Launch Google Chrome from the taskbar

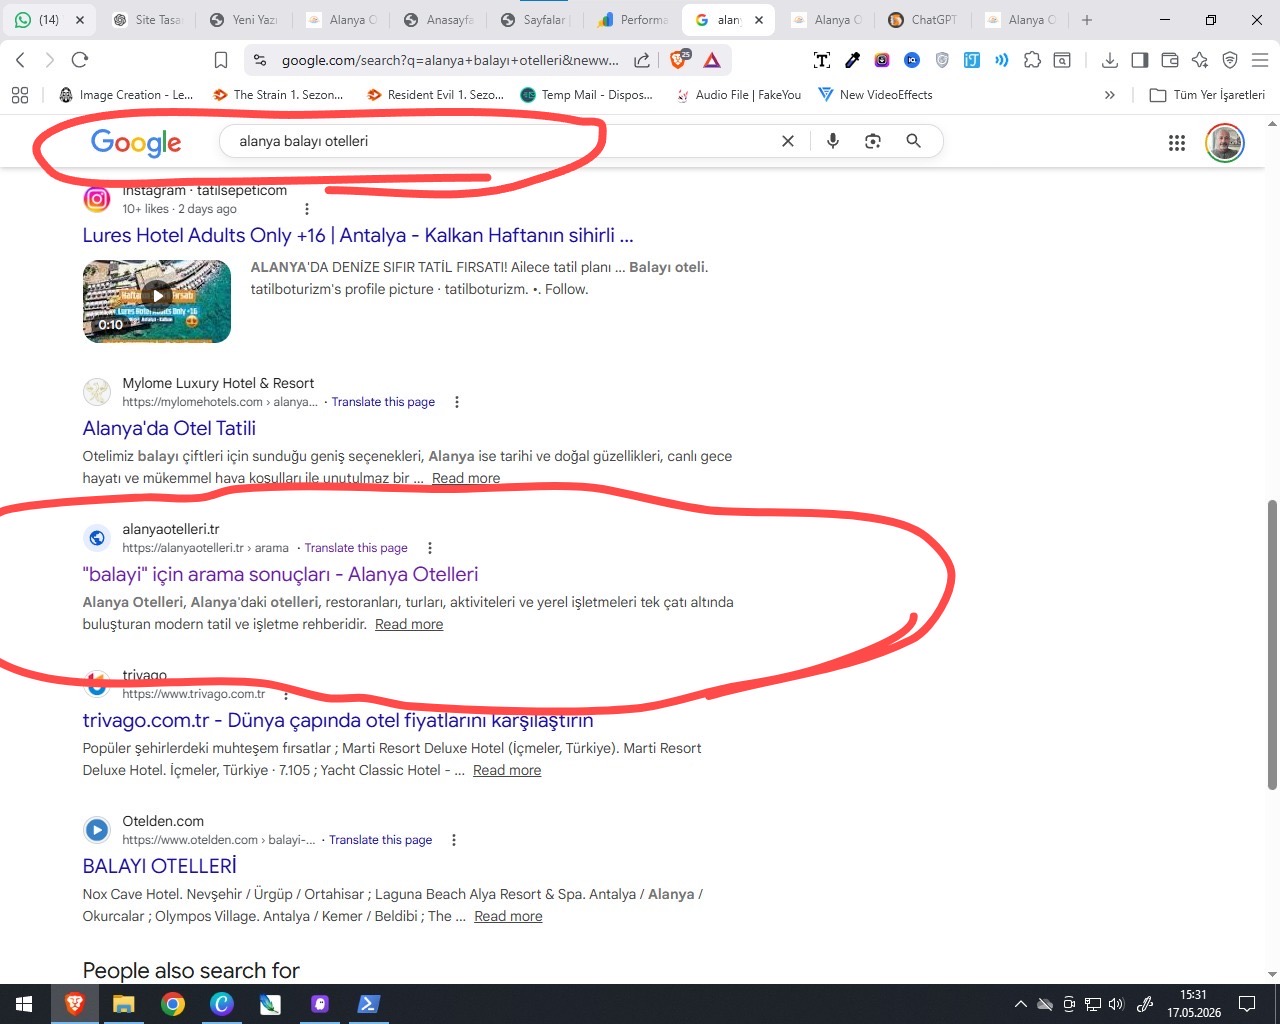point(173,1004)
